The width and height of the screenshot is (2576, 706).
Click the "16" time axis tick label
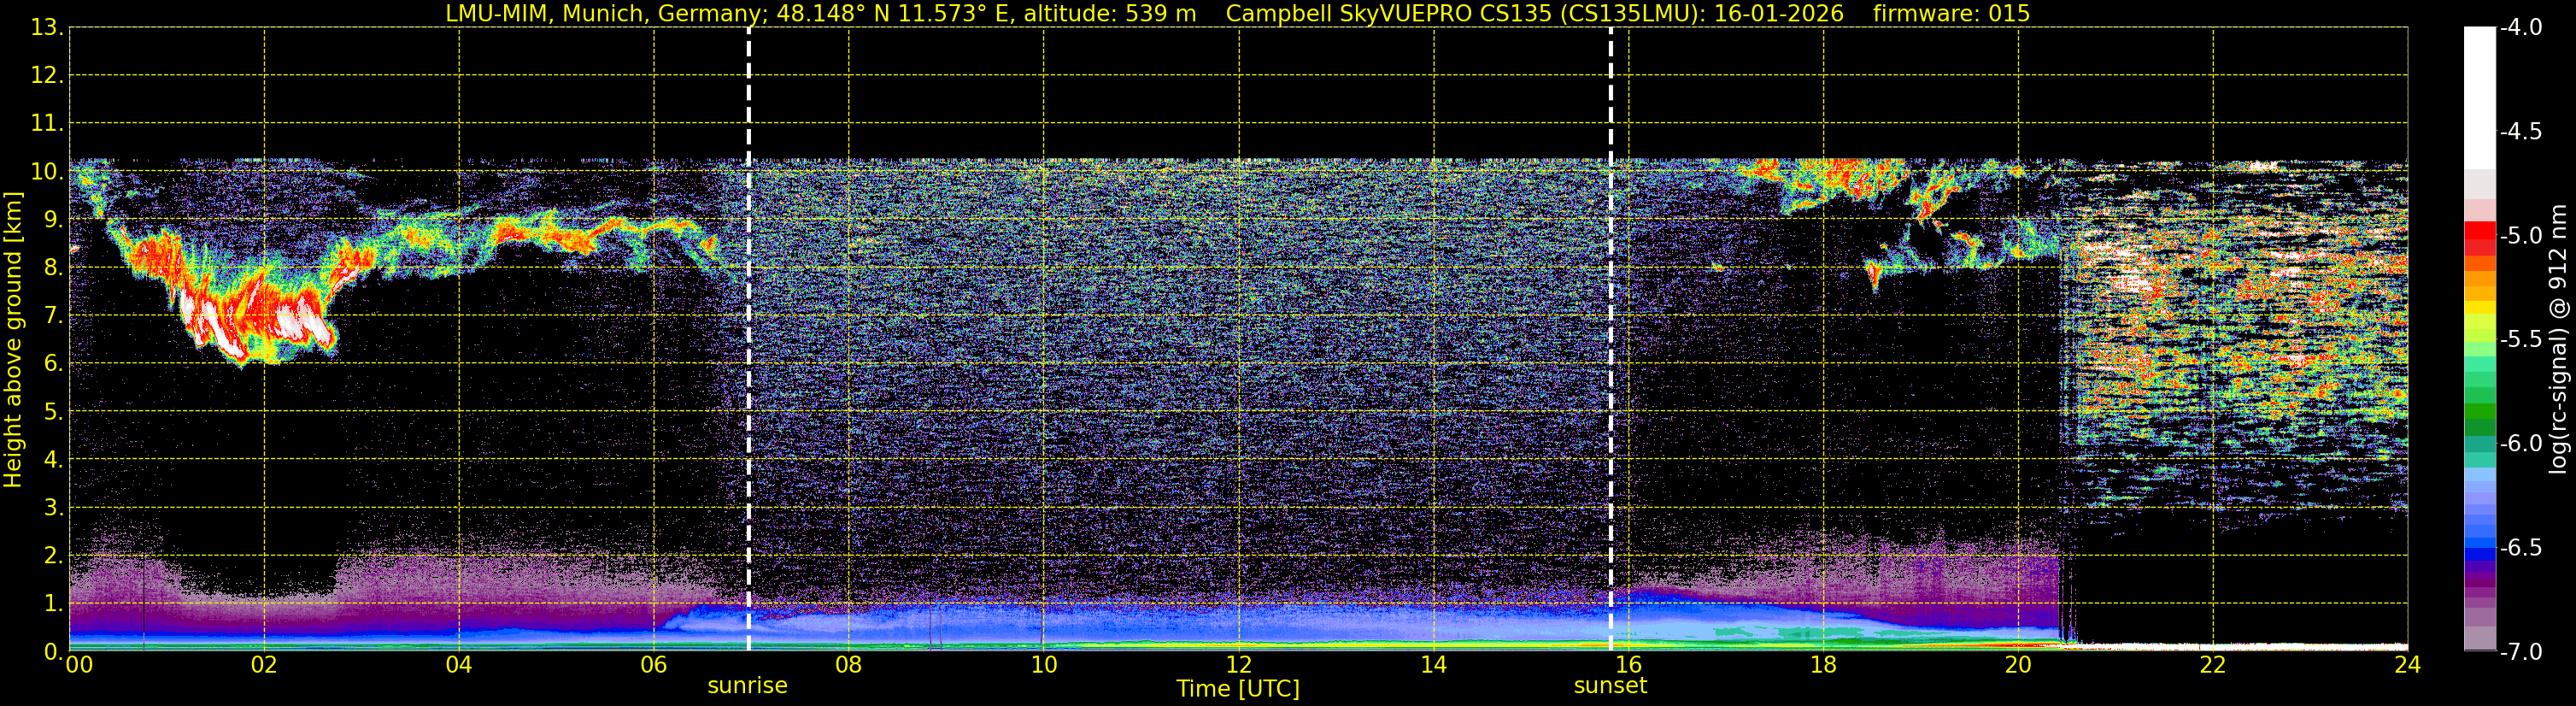1629,666
